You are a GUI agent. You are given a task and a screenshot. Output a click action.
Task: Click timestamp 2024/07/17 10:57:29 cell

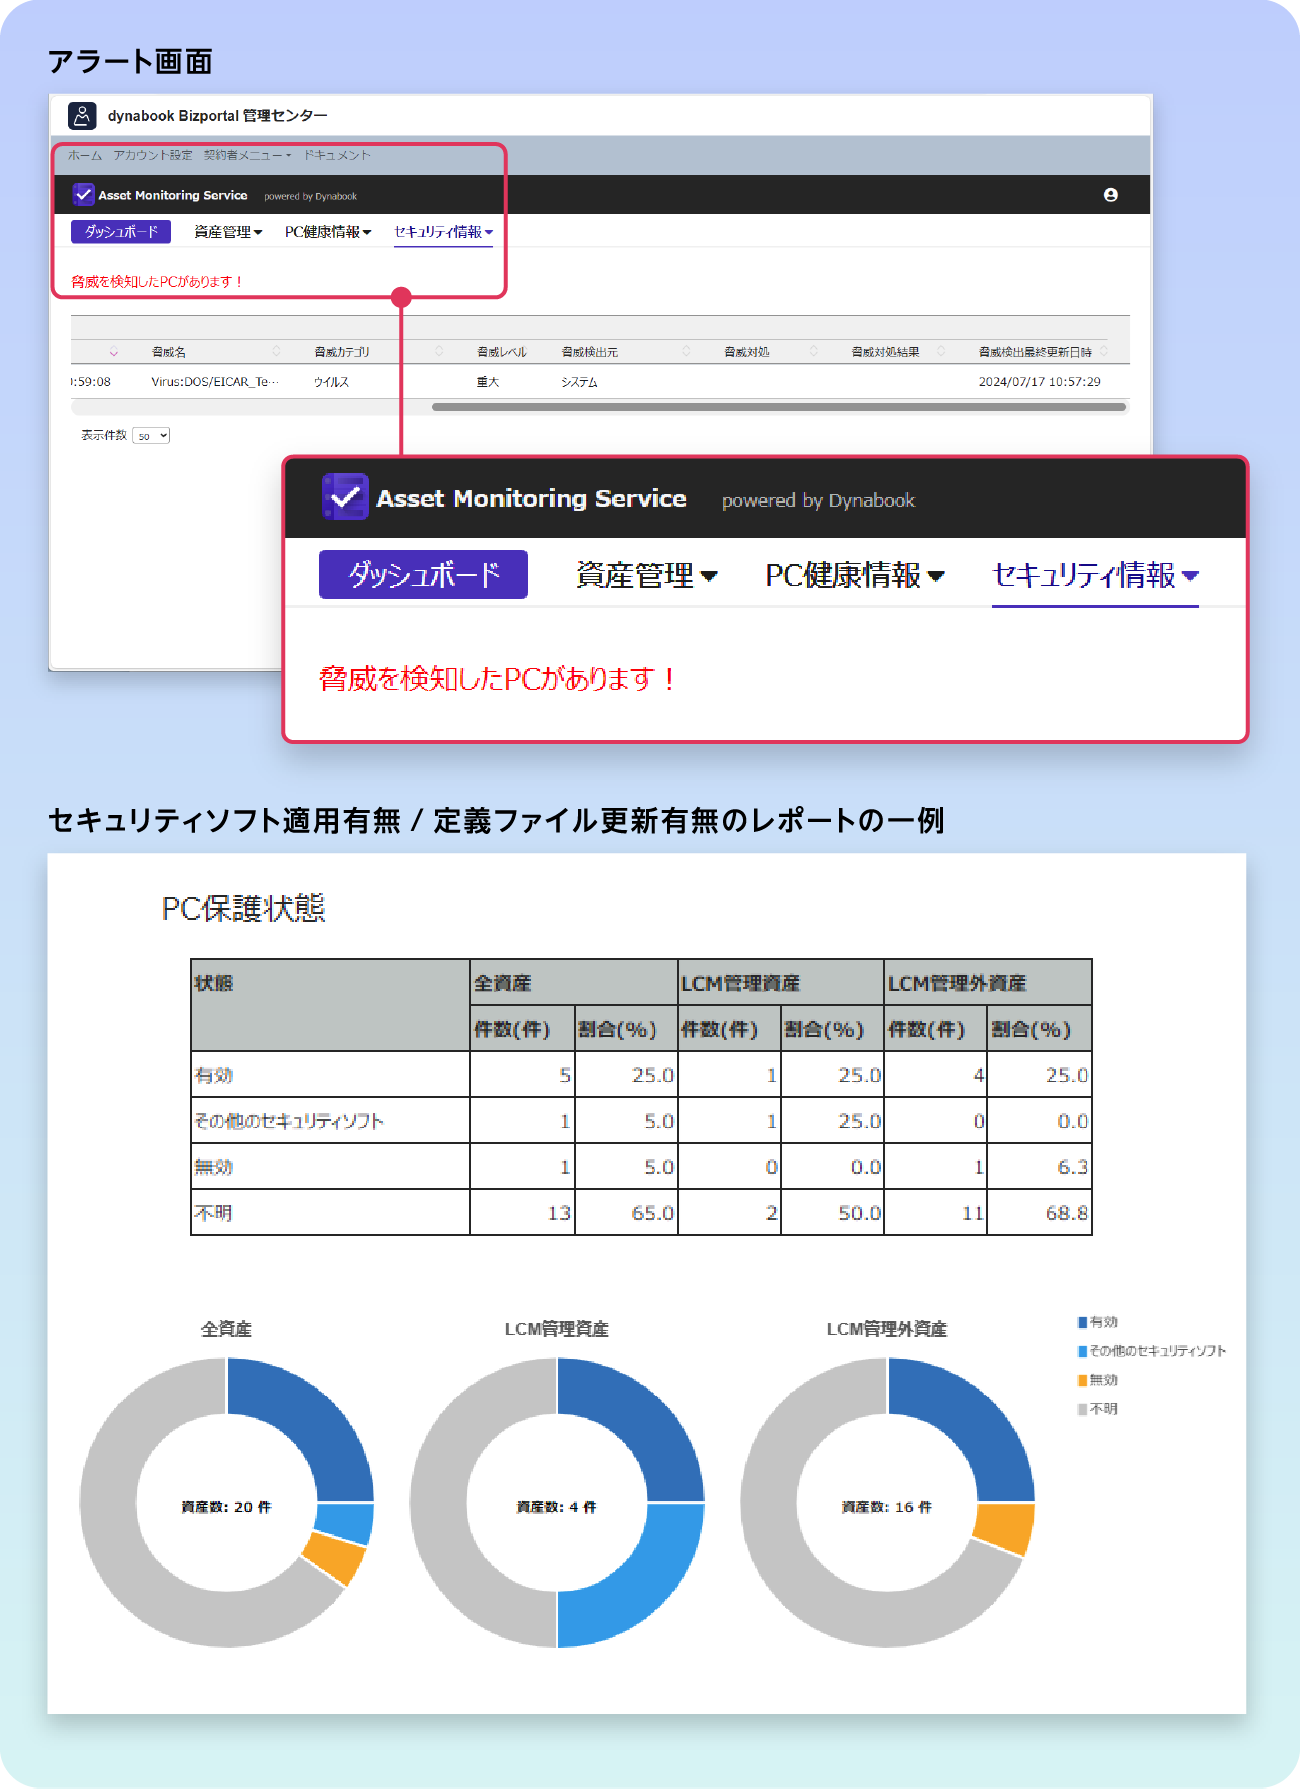tap(1039, 382)
